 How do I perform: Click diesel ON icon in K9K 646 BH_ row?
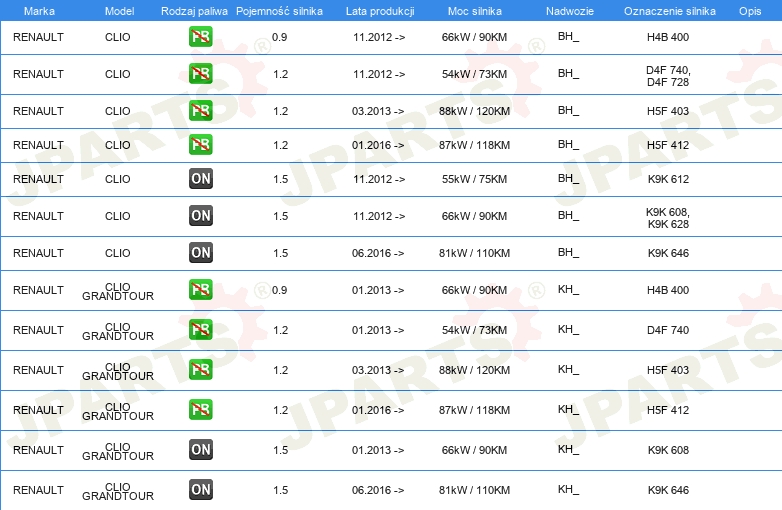pos(201,252)
